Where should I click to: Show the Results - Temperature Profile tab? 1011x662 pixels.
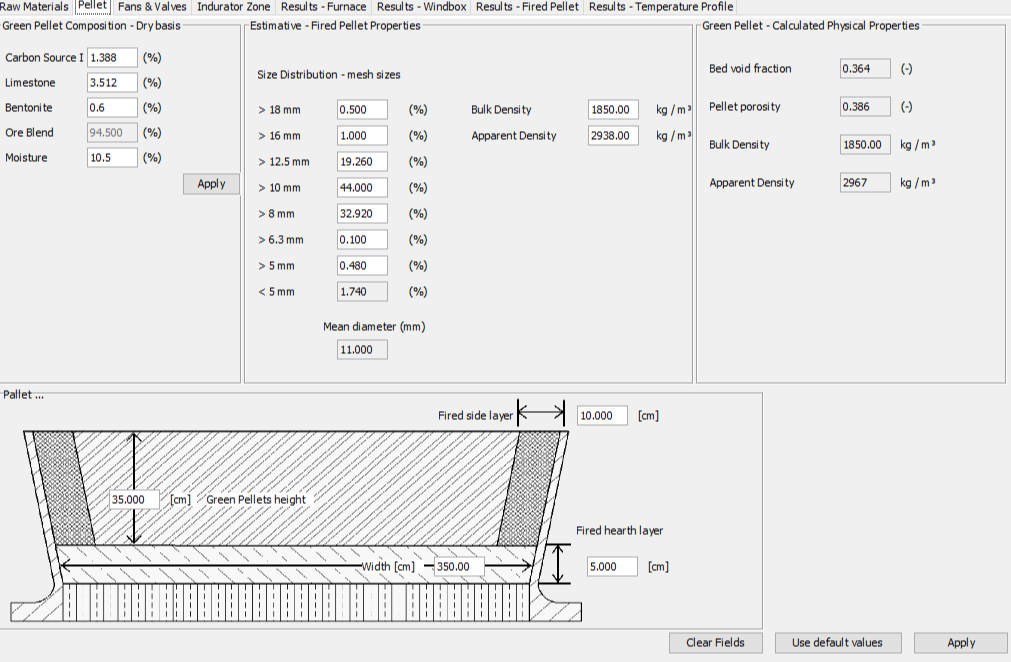(660, 7)
